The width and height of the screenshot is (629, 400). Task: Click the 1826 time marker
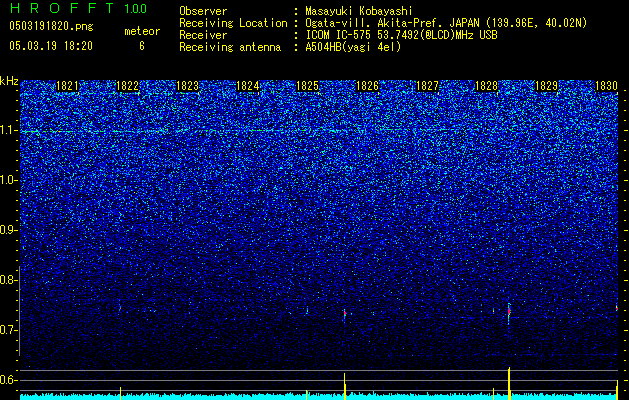(367, 86)
